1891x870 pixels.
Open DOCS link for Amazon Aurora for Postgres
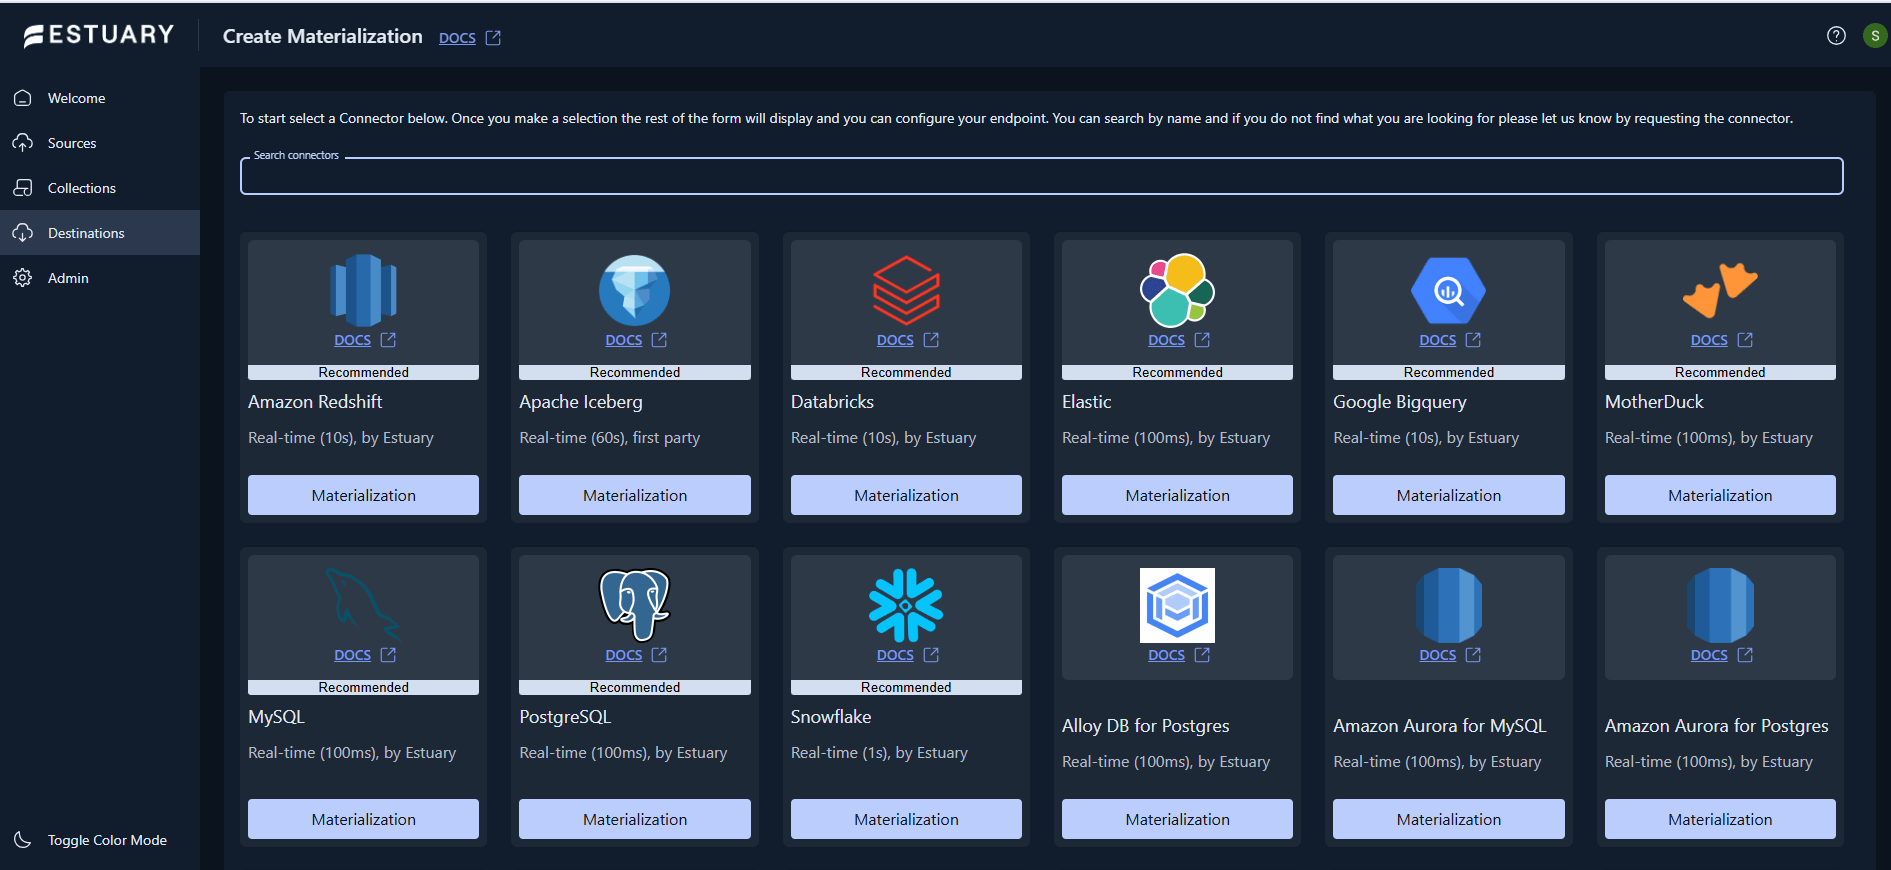pos(1709,655)
